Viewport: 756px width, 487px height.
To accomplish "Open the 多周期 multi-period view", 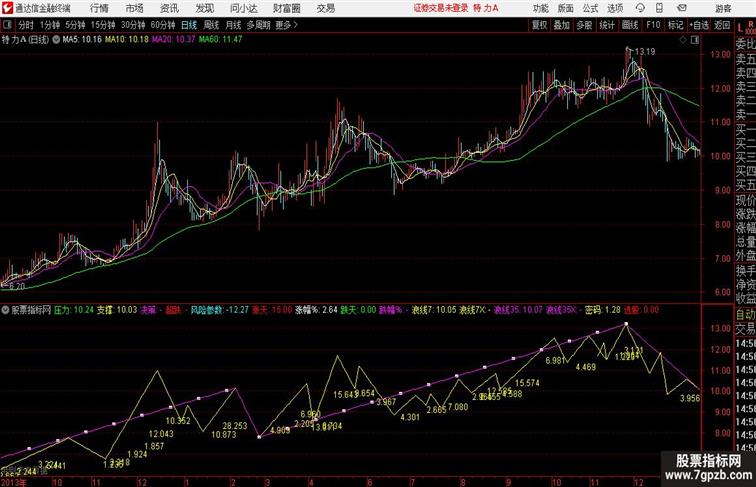I will 258,25.
